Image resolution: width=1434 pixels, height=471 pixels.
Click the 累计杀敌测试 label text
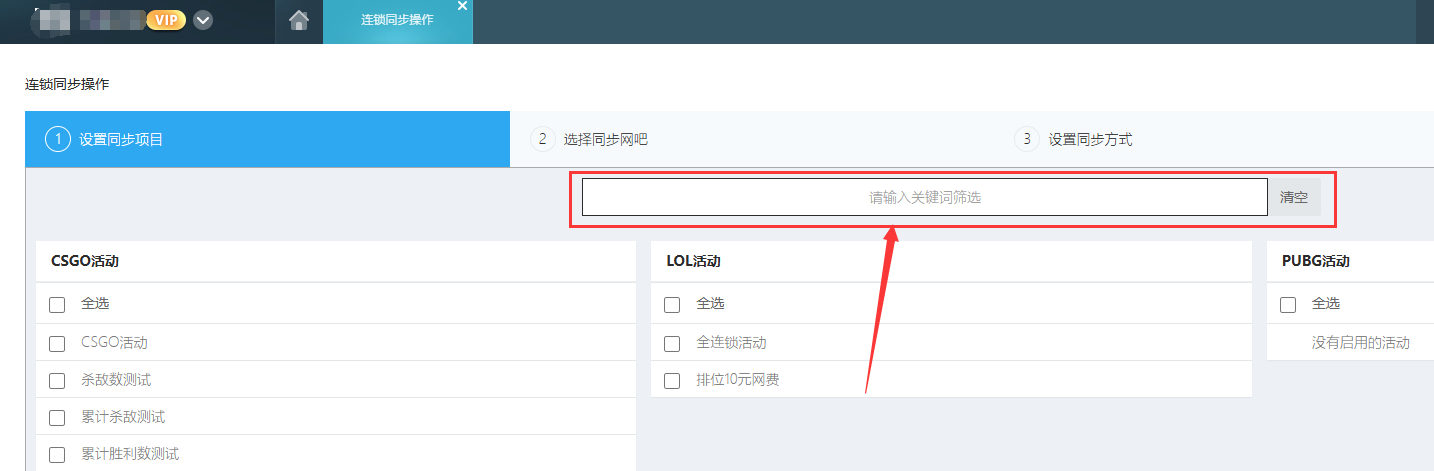[123, 417]
